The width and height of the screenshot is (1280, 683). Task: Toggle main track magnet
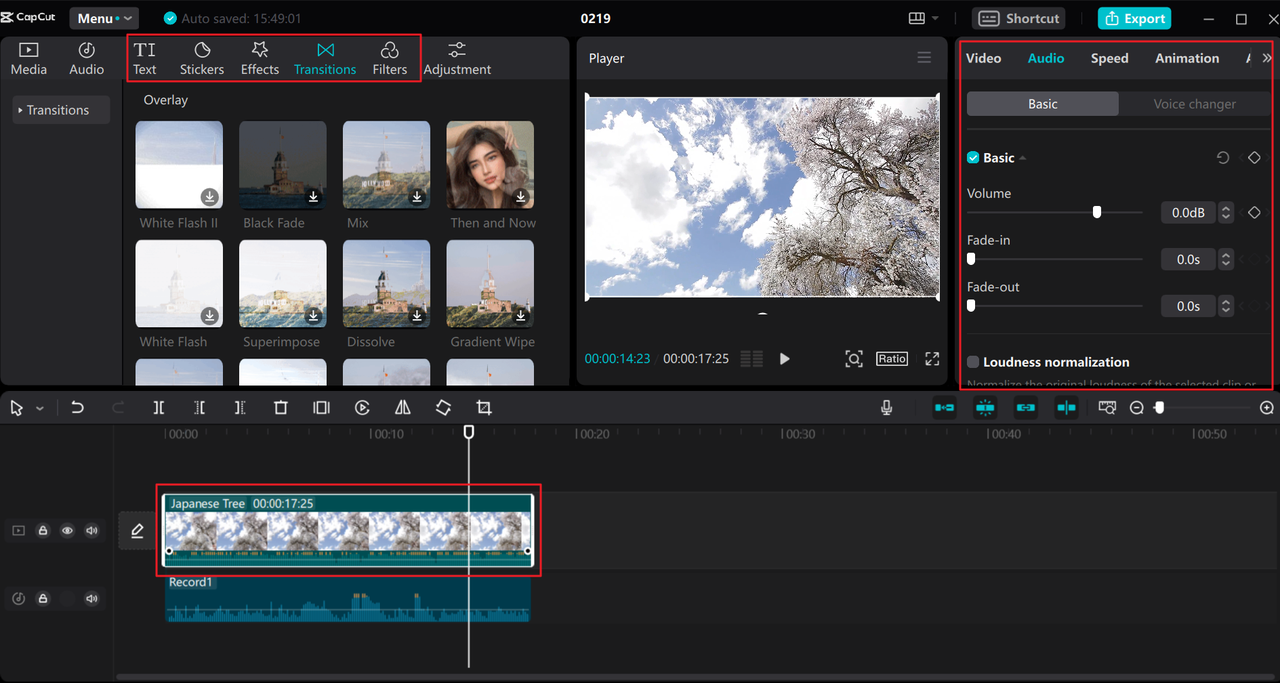(944, 408)
